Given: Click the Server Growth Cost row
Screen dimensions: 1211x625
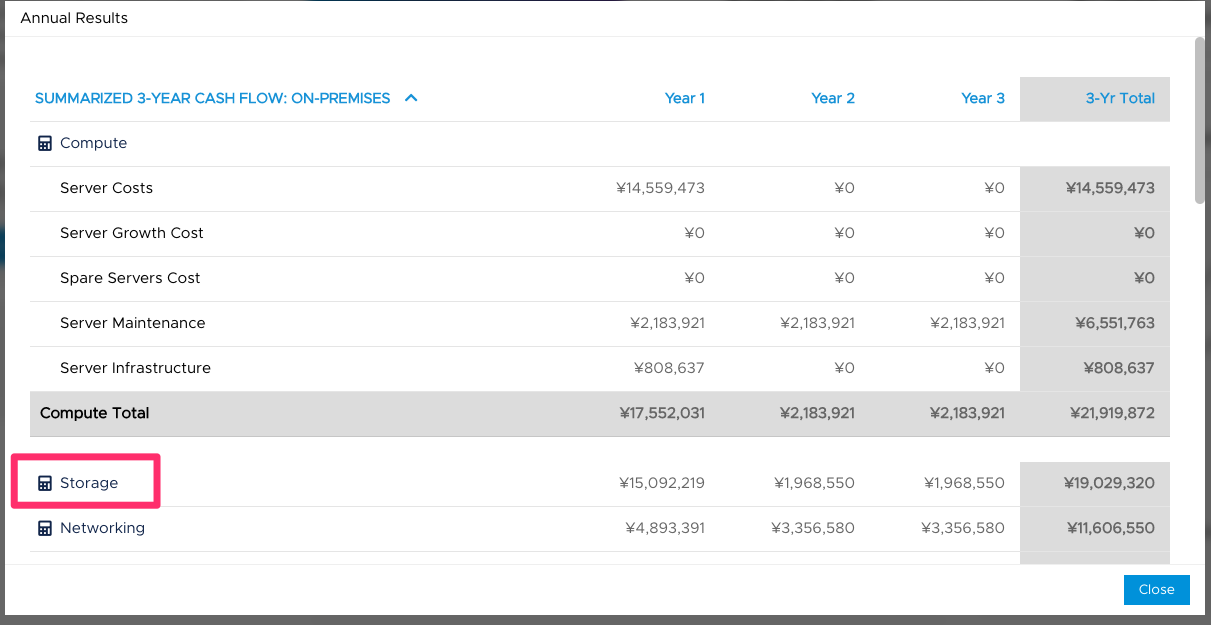Looking at the screenshot, I should pyautogui.click(x=131, y=232).
